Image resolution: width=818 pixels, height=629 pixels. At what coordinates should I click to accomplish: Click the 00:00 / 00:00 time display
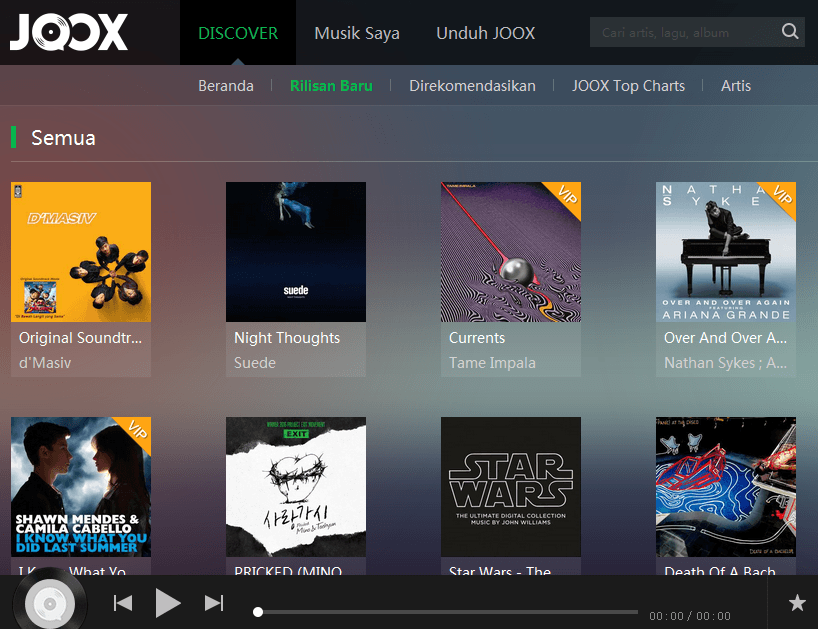coord(690,616)
